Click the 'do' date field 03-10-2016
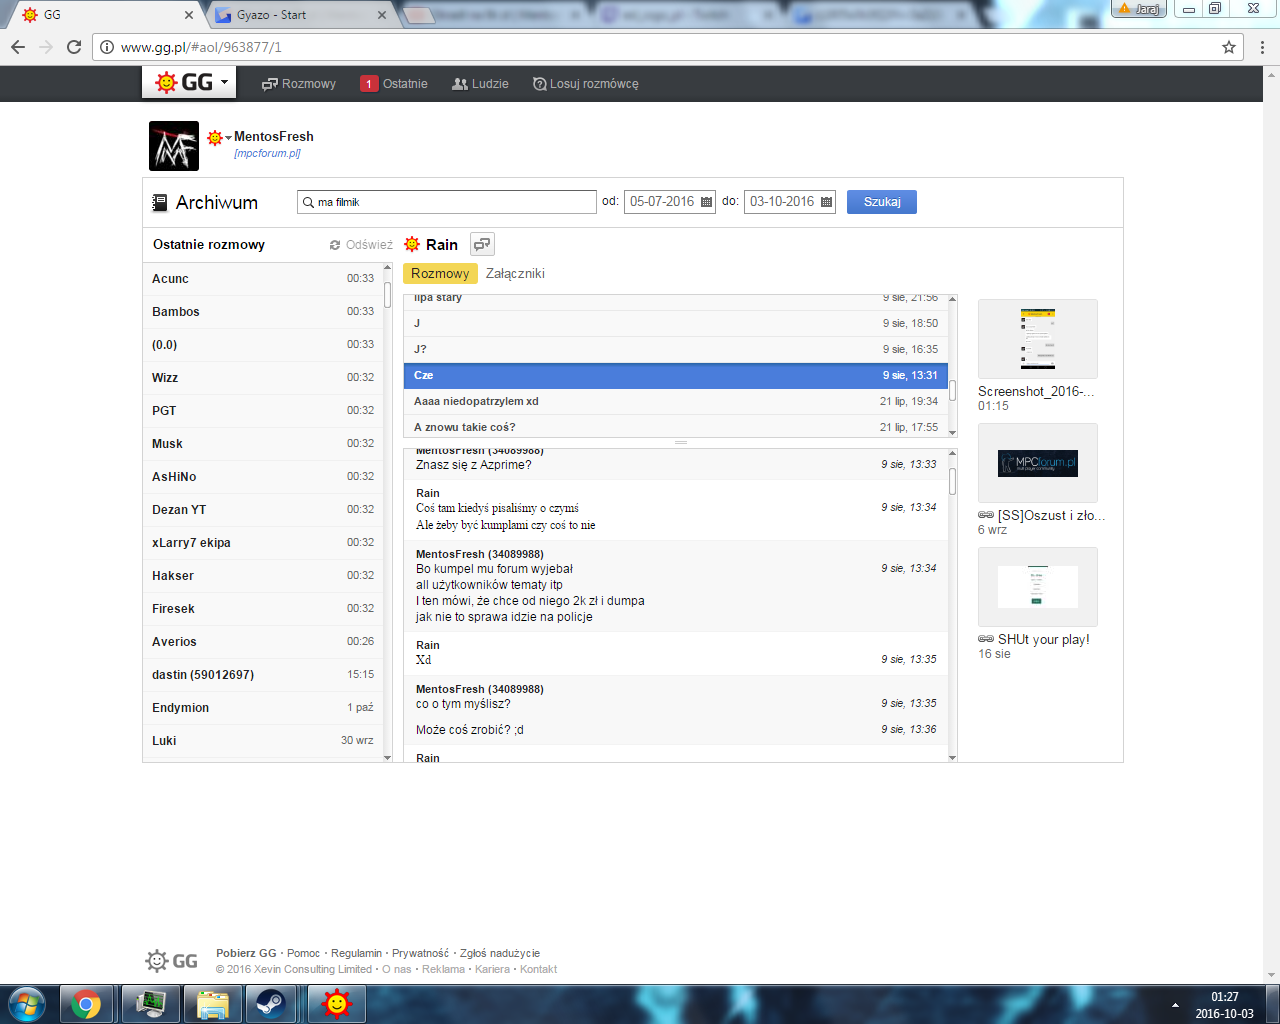The height and width of the screenshot is (1024, 1280). (x=790, y=202)
